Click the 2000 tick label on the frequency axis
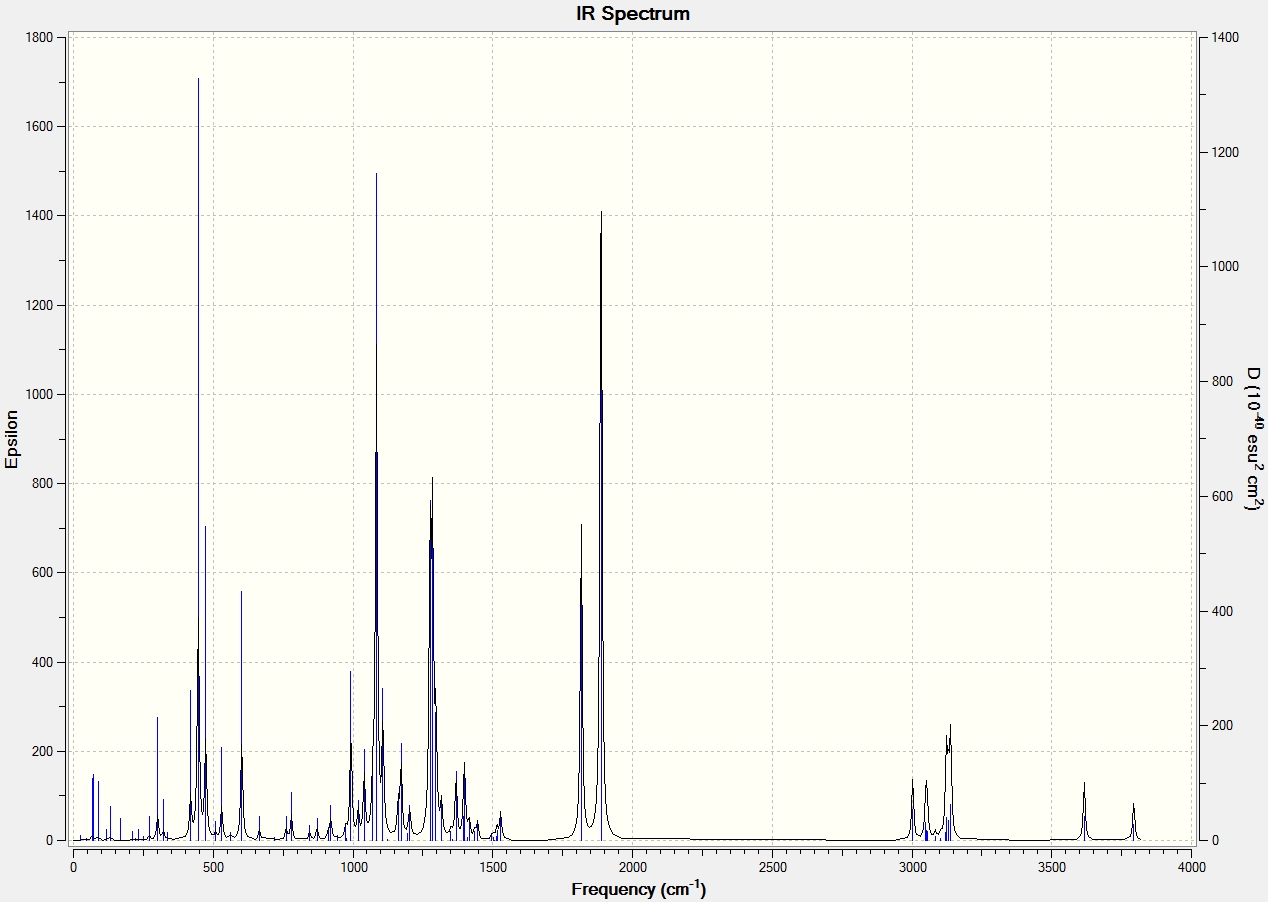The width and height of the screenshot is (1268, 902). click(x=632, y=866)
